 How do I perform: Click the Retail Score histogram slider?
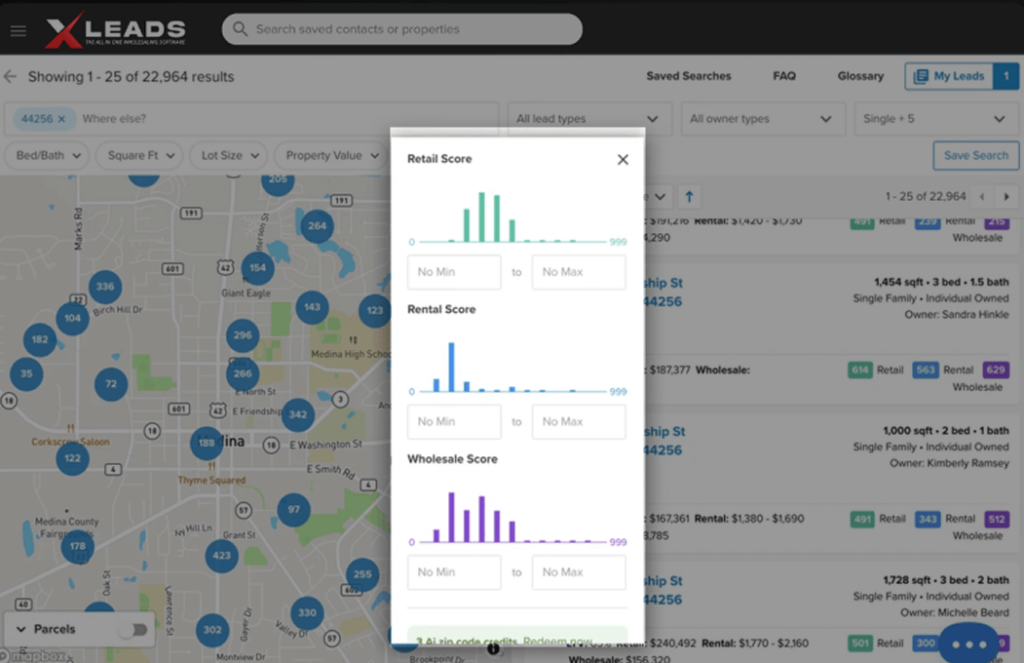click(517, 242)
